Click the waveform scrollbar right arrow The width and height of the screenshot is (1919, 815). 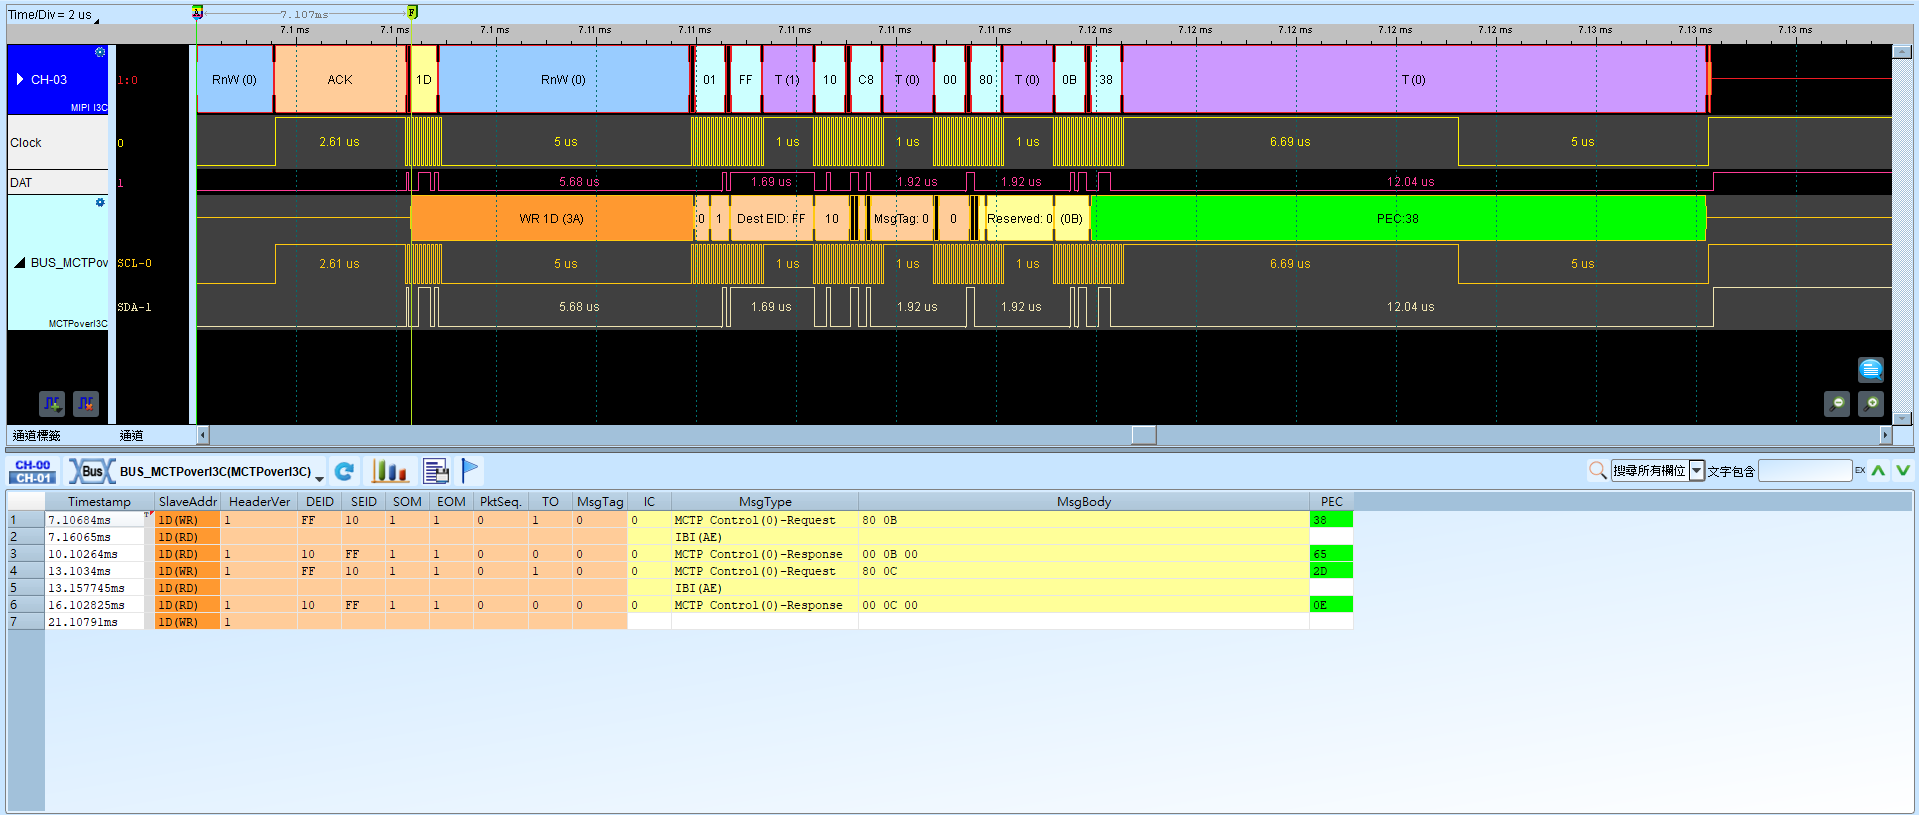(x=1885, y=435)
